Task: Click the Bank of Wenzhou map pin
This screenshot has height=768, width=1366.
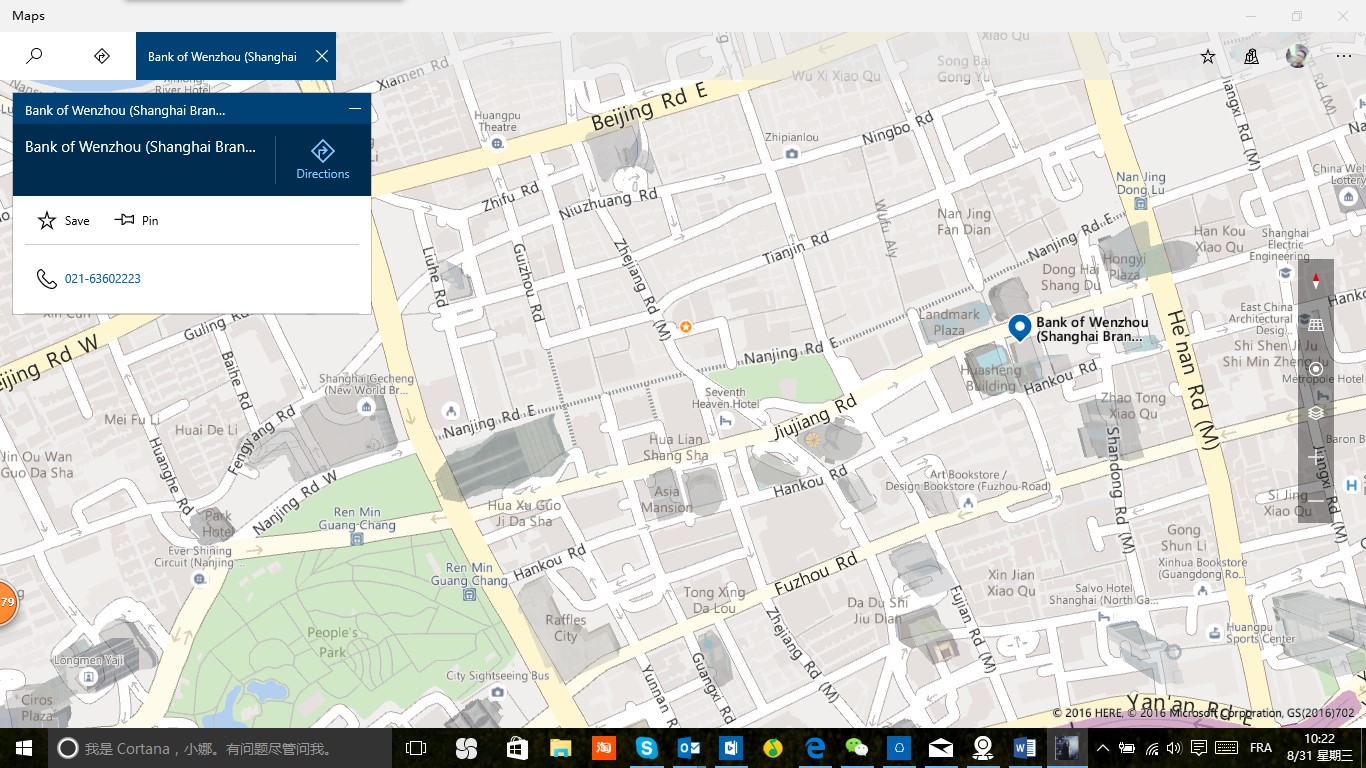Action: tap(1020, 327)
